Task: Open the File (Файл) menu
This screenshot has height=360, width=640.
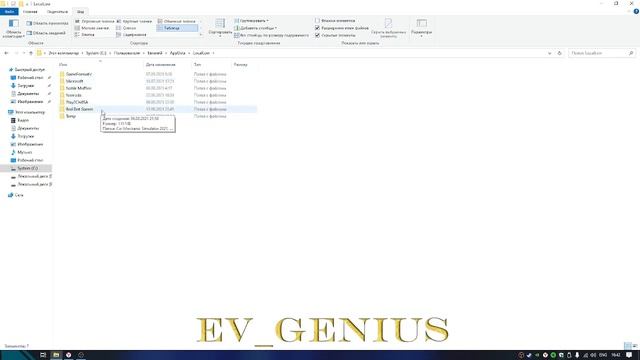Action: tap(9, 11)
